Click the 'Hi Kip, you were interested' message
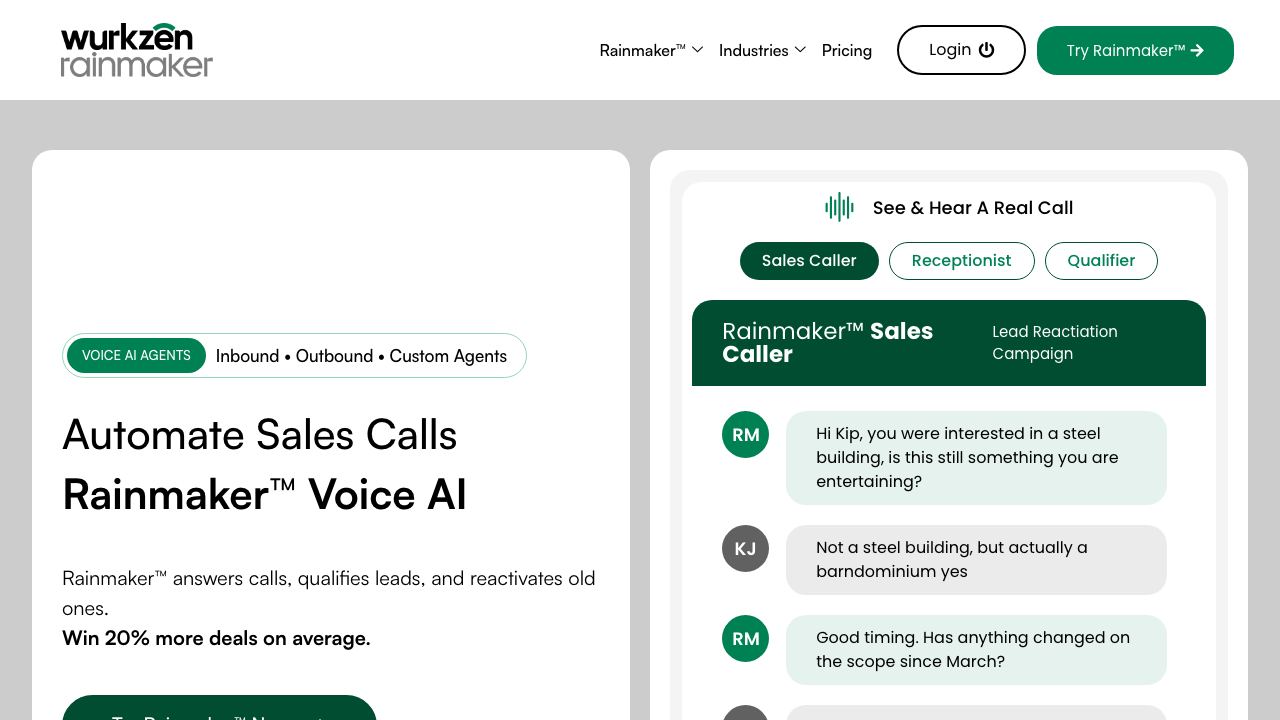This screenshot has width=1280, height=720. 976,458
